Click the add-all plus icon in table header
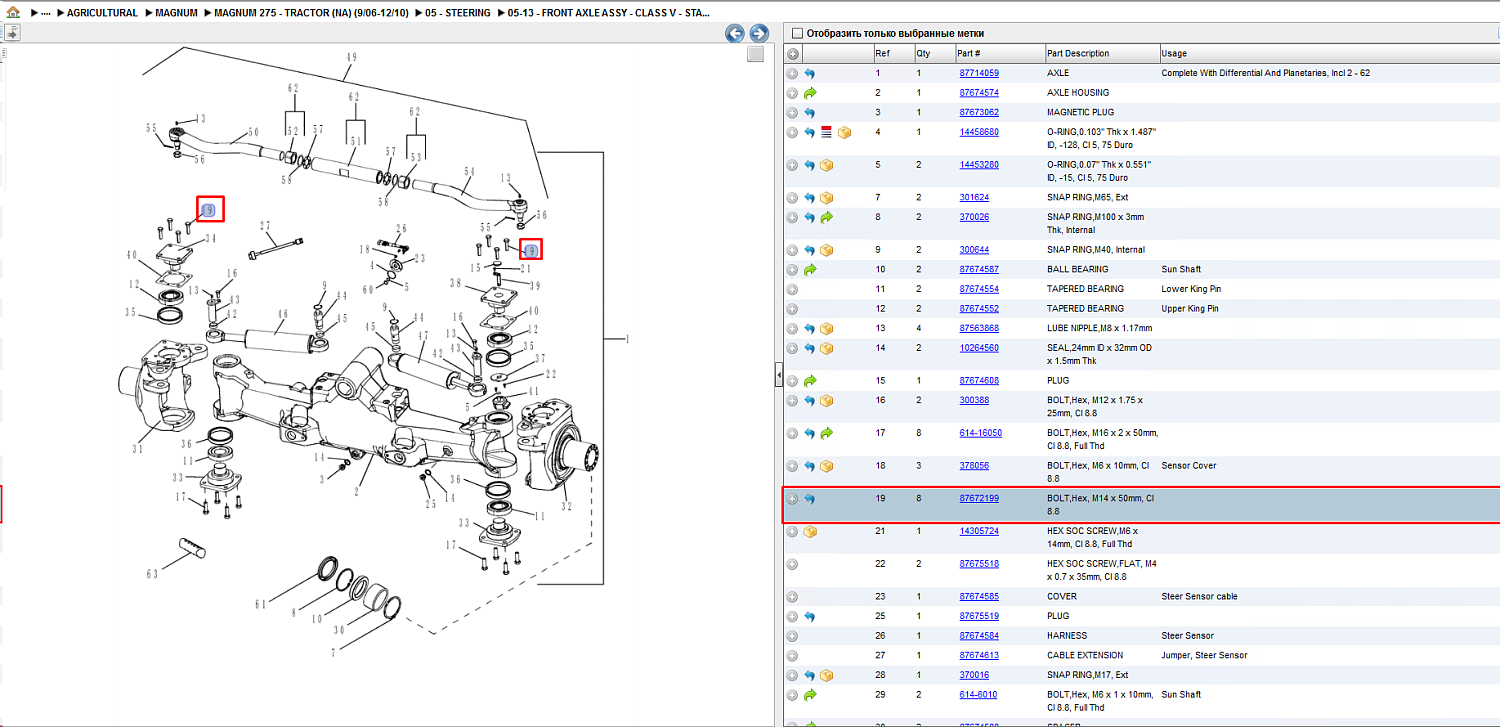Image resolution: width=1500 pixels, height=727 pixels. click(x=793, y=54)
